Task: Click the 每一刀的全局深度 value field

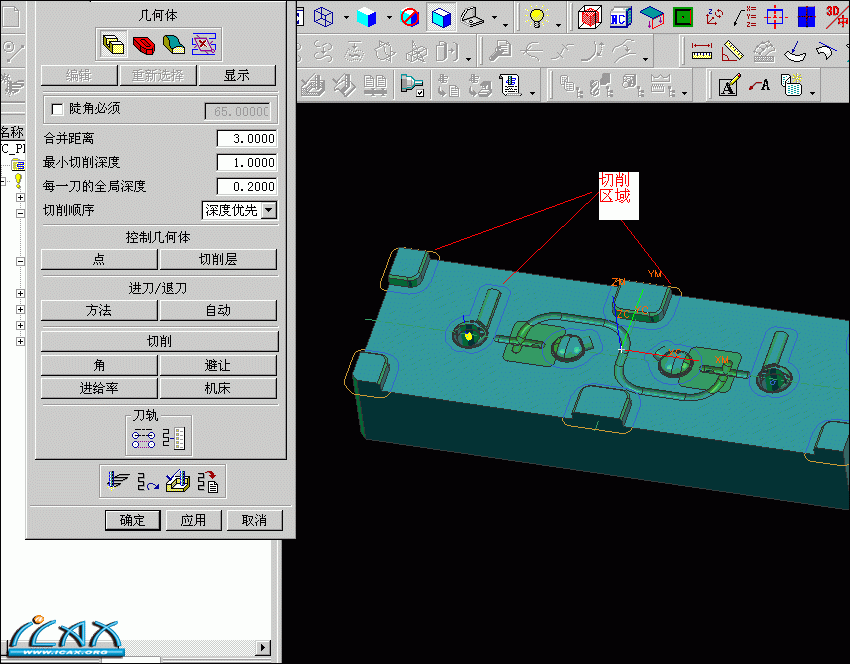Action: point(246,186)
